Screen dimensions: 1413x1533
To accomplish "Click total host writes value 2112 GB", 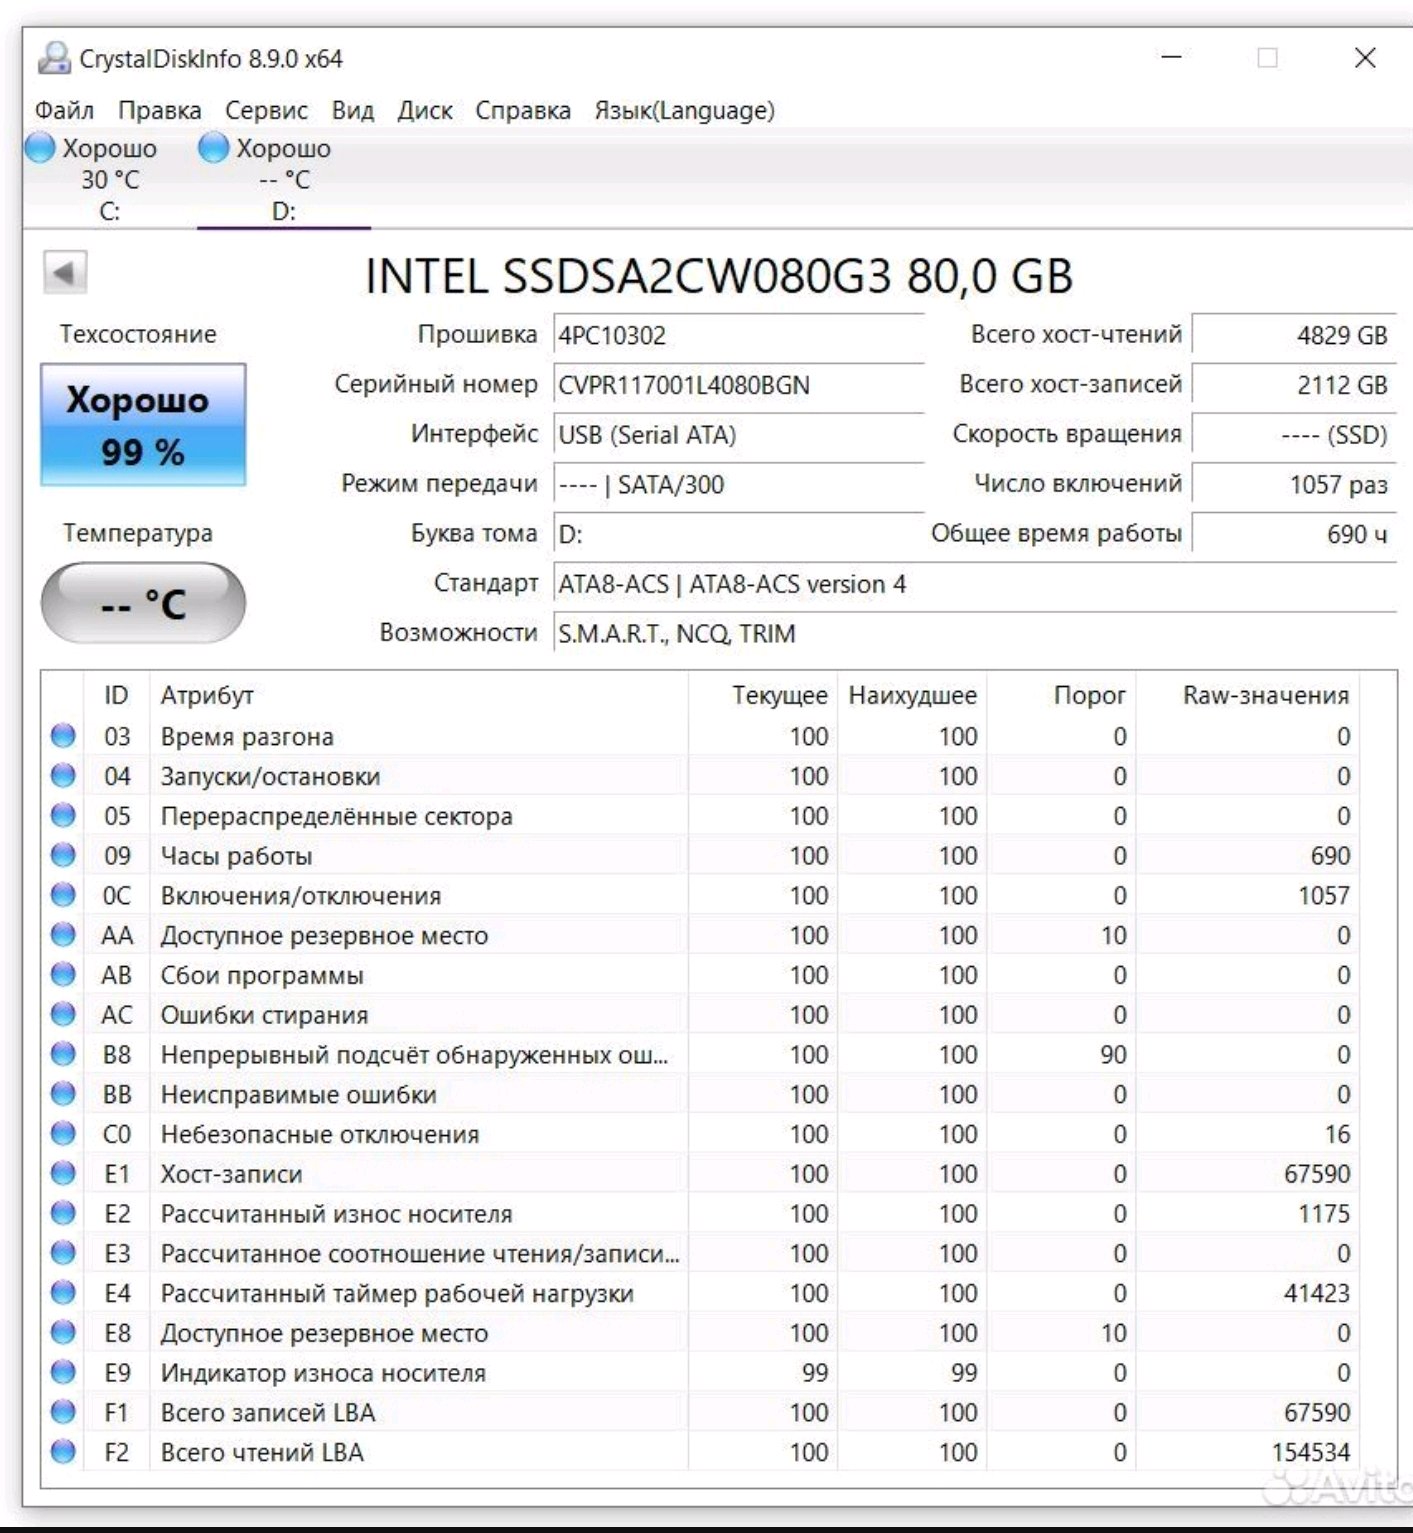I will [1294, 385].
